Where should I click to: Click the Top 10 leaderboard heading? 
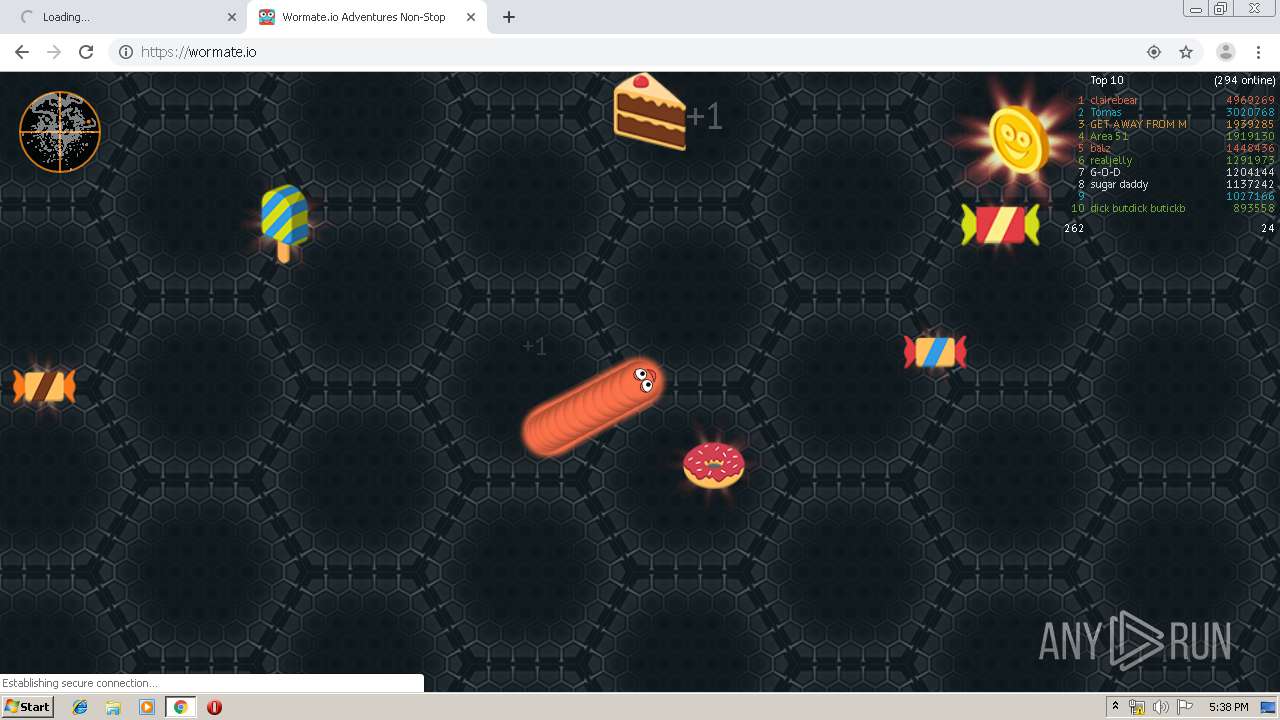point(1107,80)
